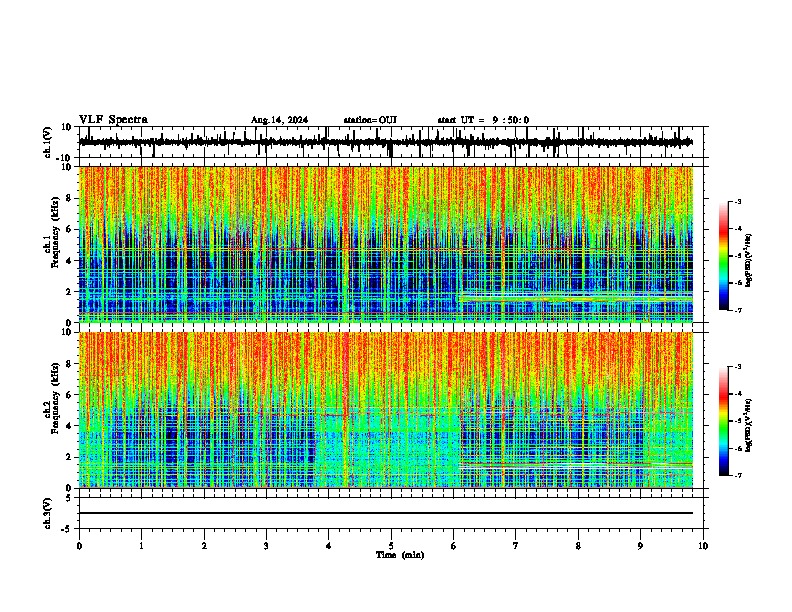Click time axis tick label "0"
792x612 pixels.
(79, 546)
